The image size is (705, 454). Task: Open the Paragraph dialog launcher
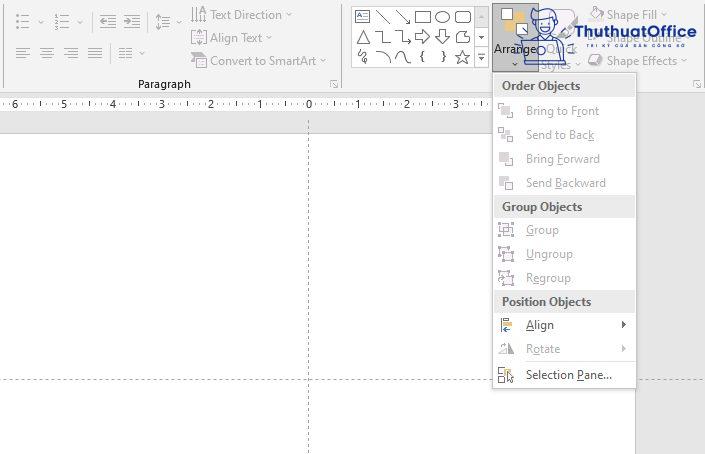click(334, 84)
